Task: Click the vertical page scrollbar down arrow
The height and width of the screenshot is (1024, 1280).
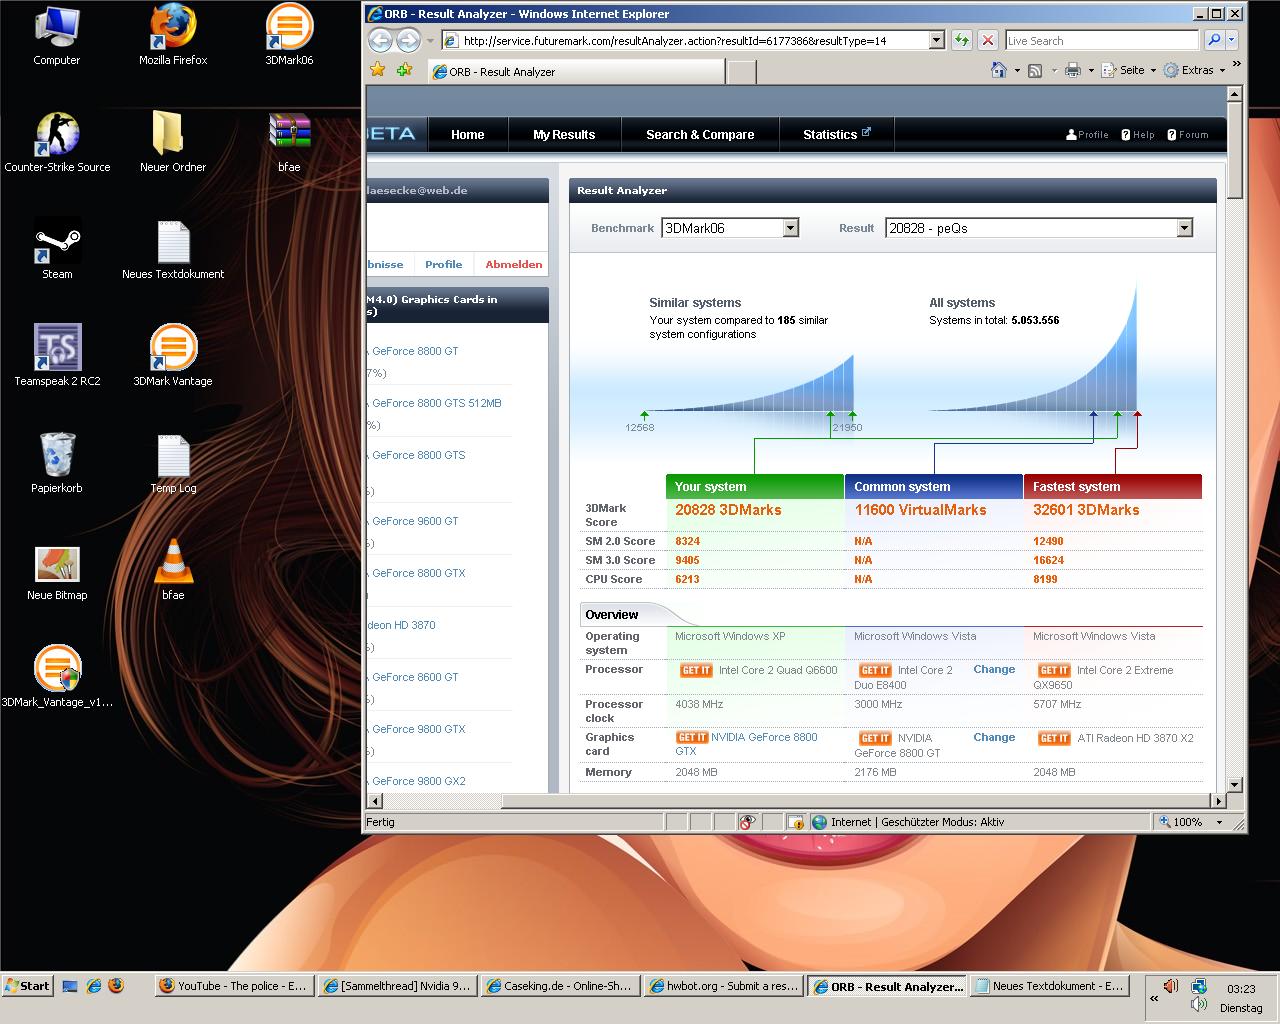Action: 1234,785
